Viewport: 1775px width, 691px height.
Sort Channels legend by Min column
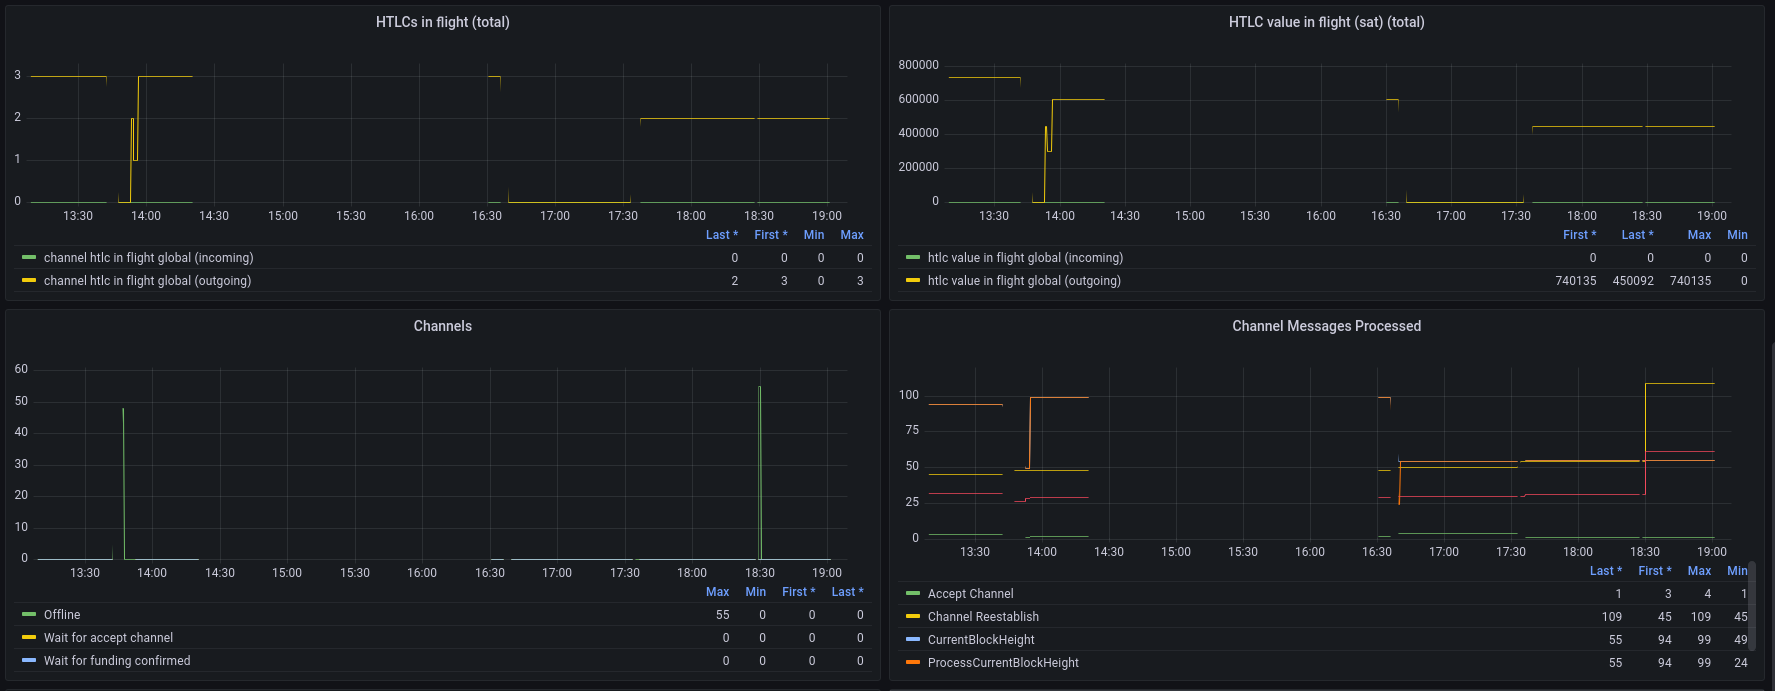pyautogui.click(x=756, y=592)
